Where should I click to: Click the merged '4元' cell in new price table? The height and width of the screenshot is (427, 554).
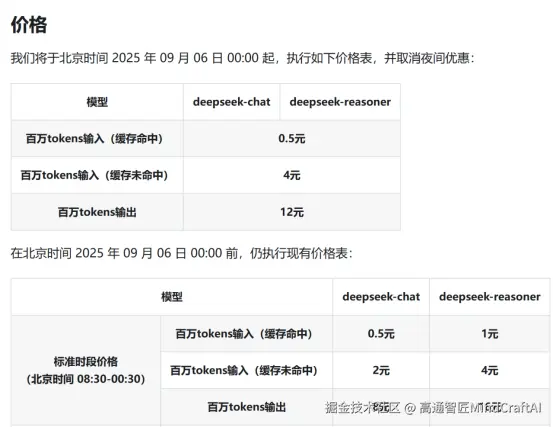pos(292,175)
